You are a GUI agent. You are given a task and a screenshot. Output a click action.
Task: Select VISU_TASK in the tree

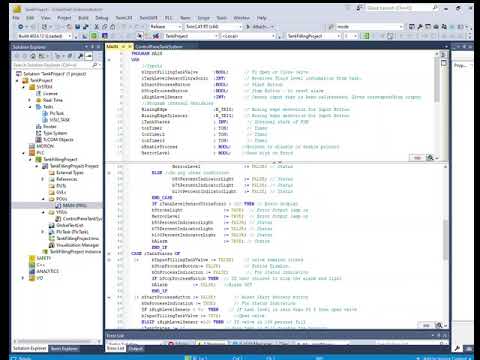point(60,120)
